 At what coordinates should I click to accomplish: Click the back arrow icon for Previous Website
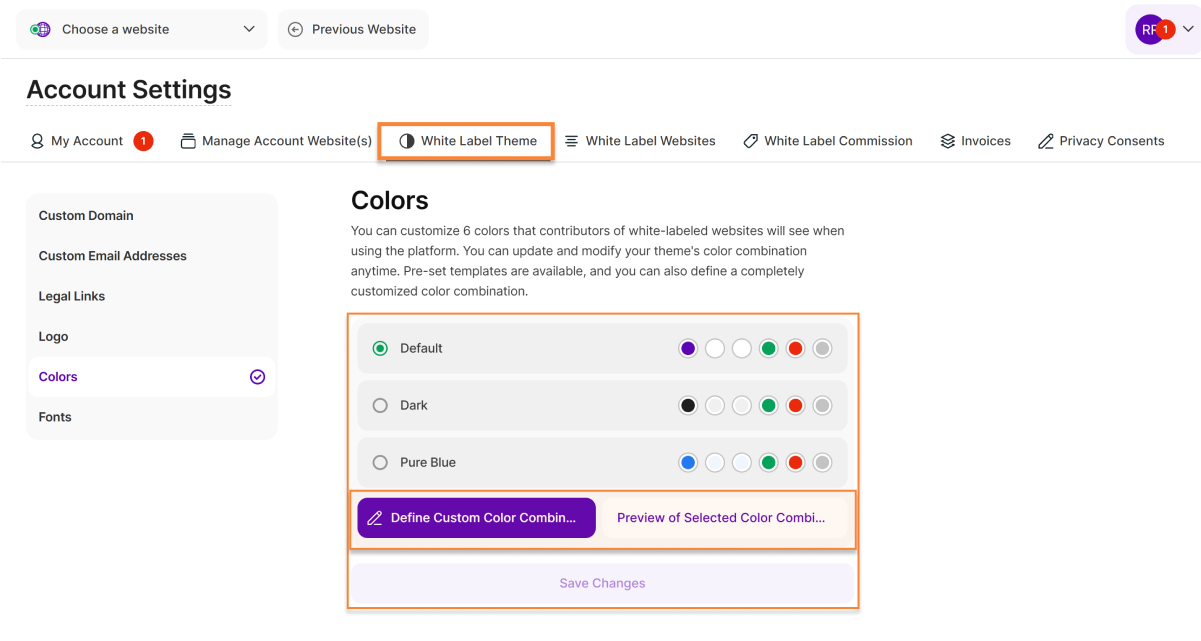[295, 30]
